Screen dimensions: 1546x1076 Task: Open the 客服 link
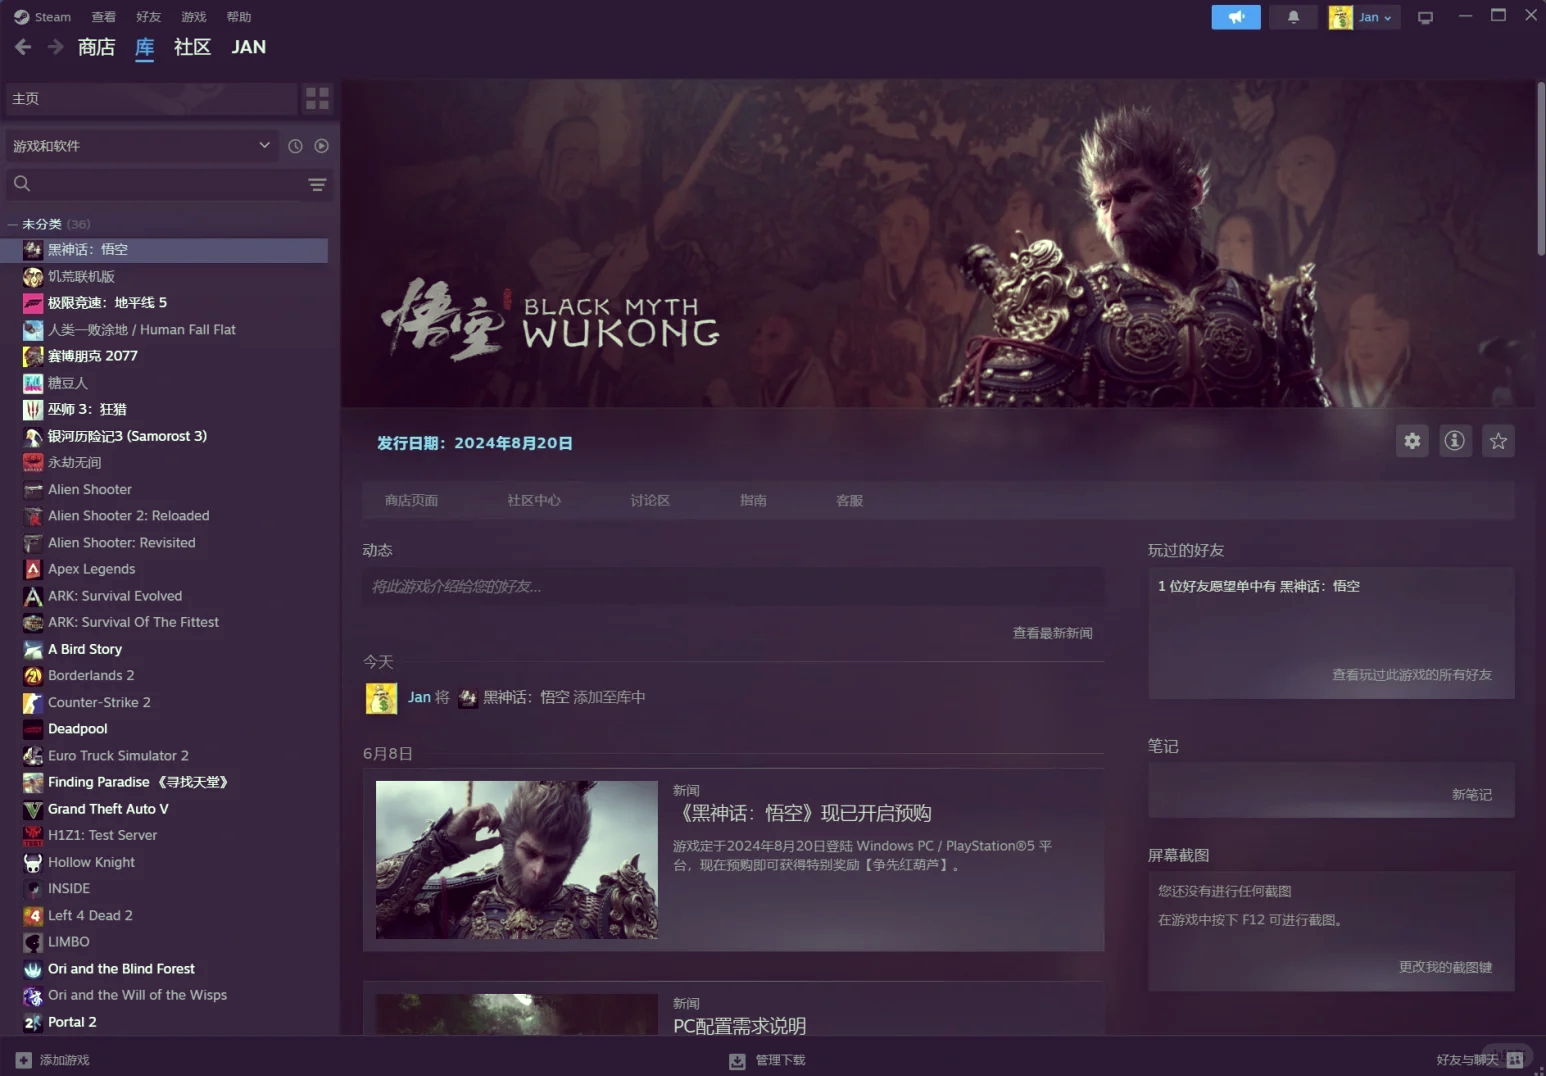[850, 500]
